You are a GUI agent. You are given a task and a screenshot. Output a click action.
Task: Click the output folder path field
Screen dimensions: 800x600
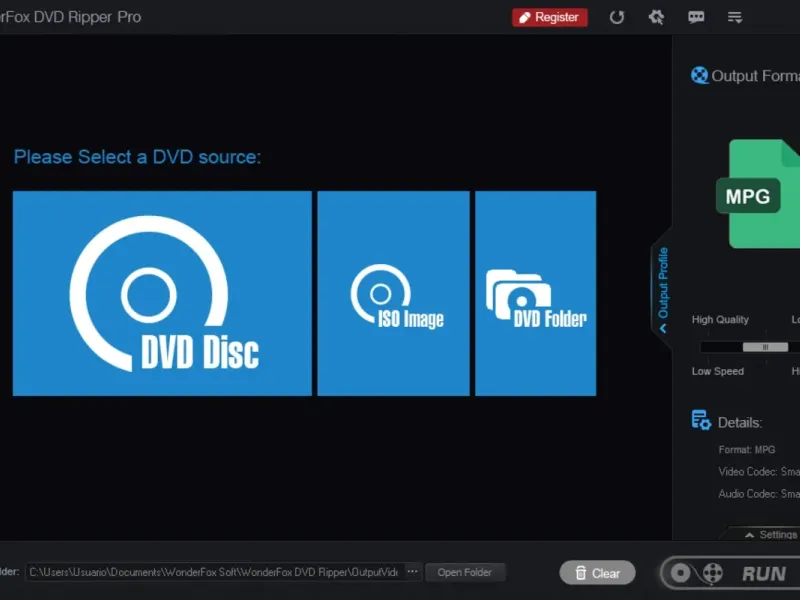pyautogui.click(x=215, y=572)
